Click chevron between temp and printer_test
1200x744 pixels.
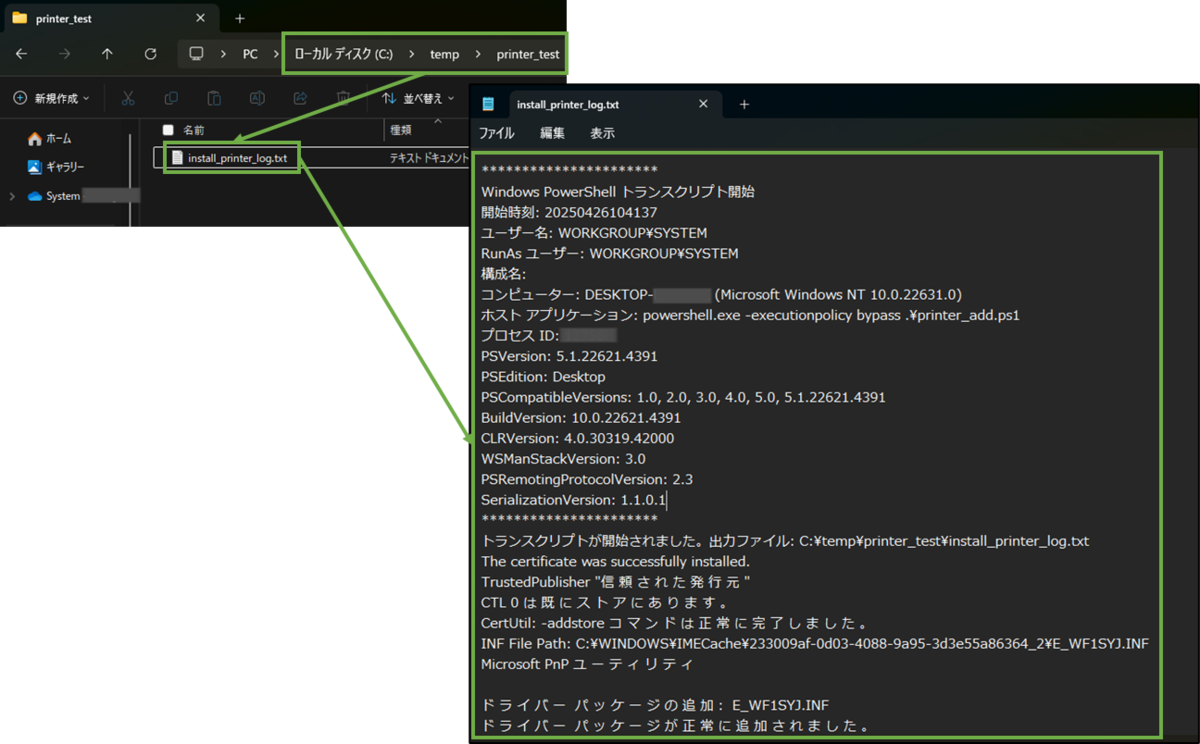click(x=478, y=54)
